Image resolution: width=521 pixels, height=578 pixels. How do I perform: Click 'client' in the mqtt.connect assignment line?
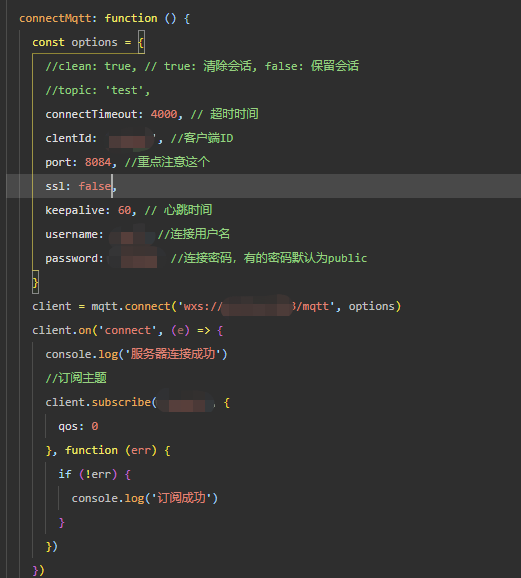pos(52,306)
